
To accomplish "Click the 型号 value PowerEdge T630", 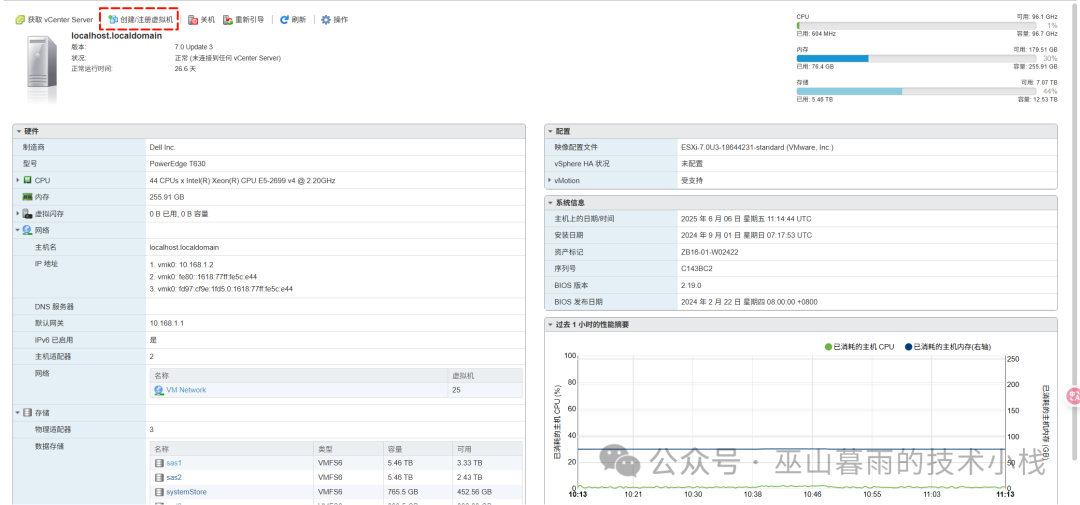I will tap(177, 164).
